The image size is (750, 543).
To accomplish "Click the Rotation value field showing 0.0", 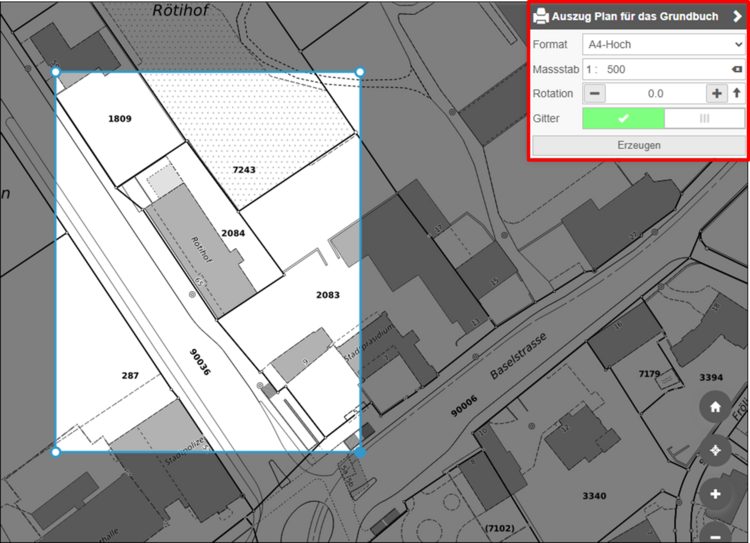I will click(655, 93).
